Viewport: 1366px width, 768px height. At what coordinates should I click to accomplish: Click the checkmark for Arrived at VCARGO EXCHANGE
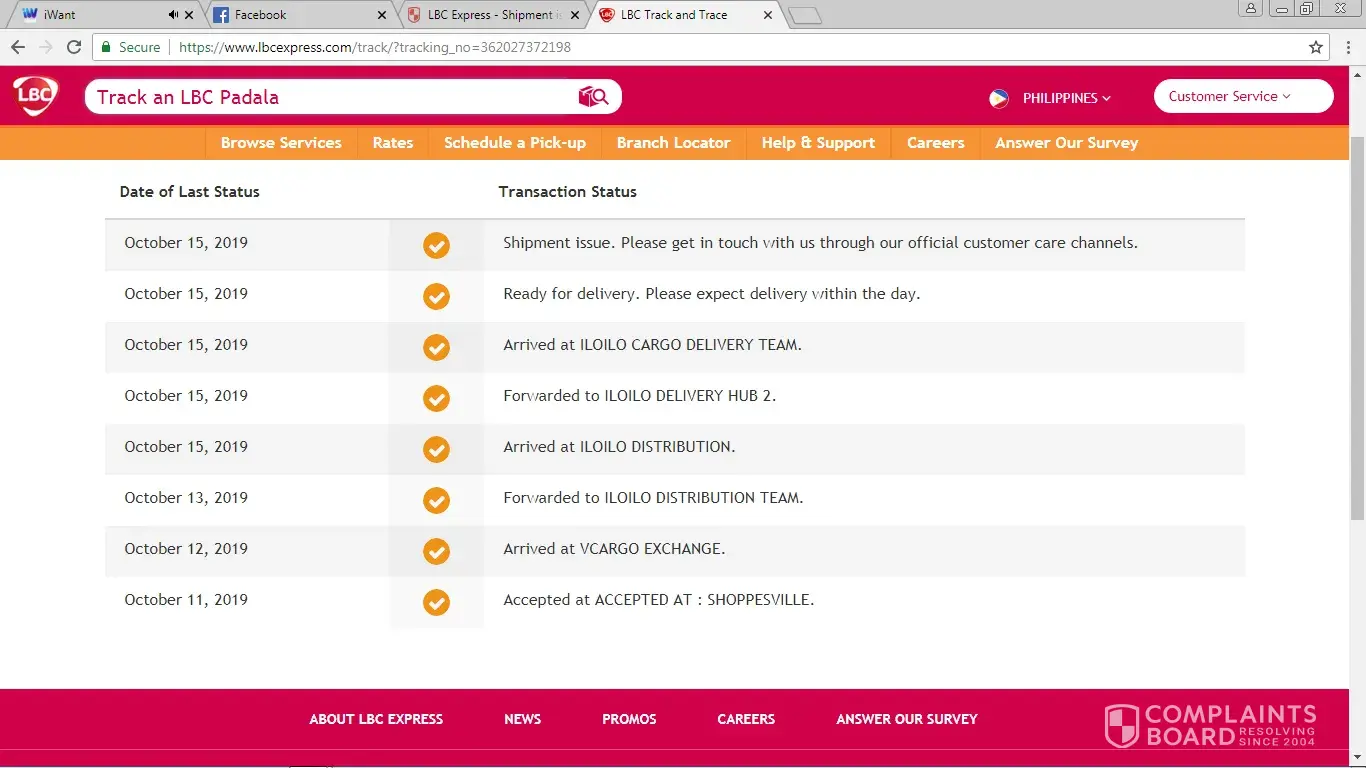coord(436,551)
